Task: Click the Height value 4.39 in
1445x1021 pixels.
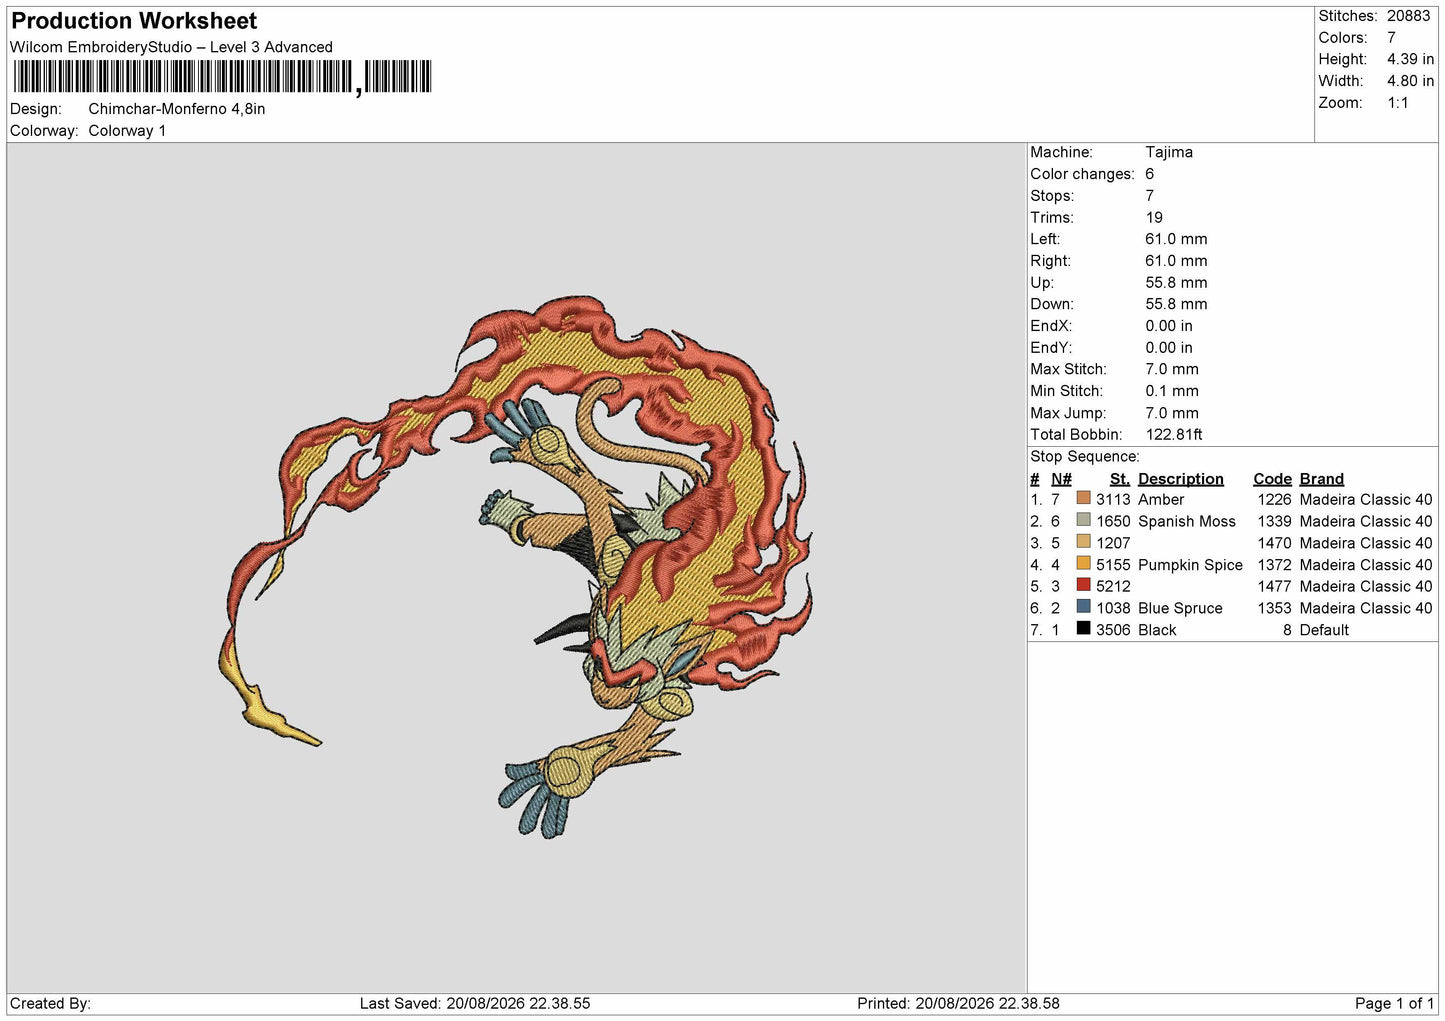Action: [1410, 60]
